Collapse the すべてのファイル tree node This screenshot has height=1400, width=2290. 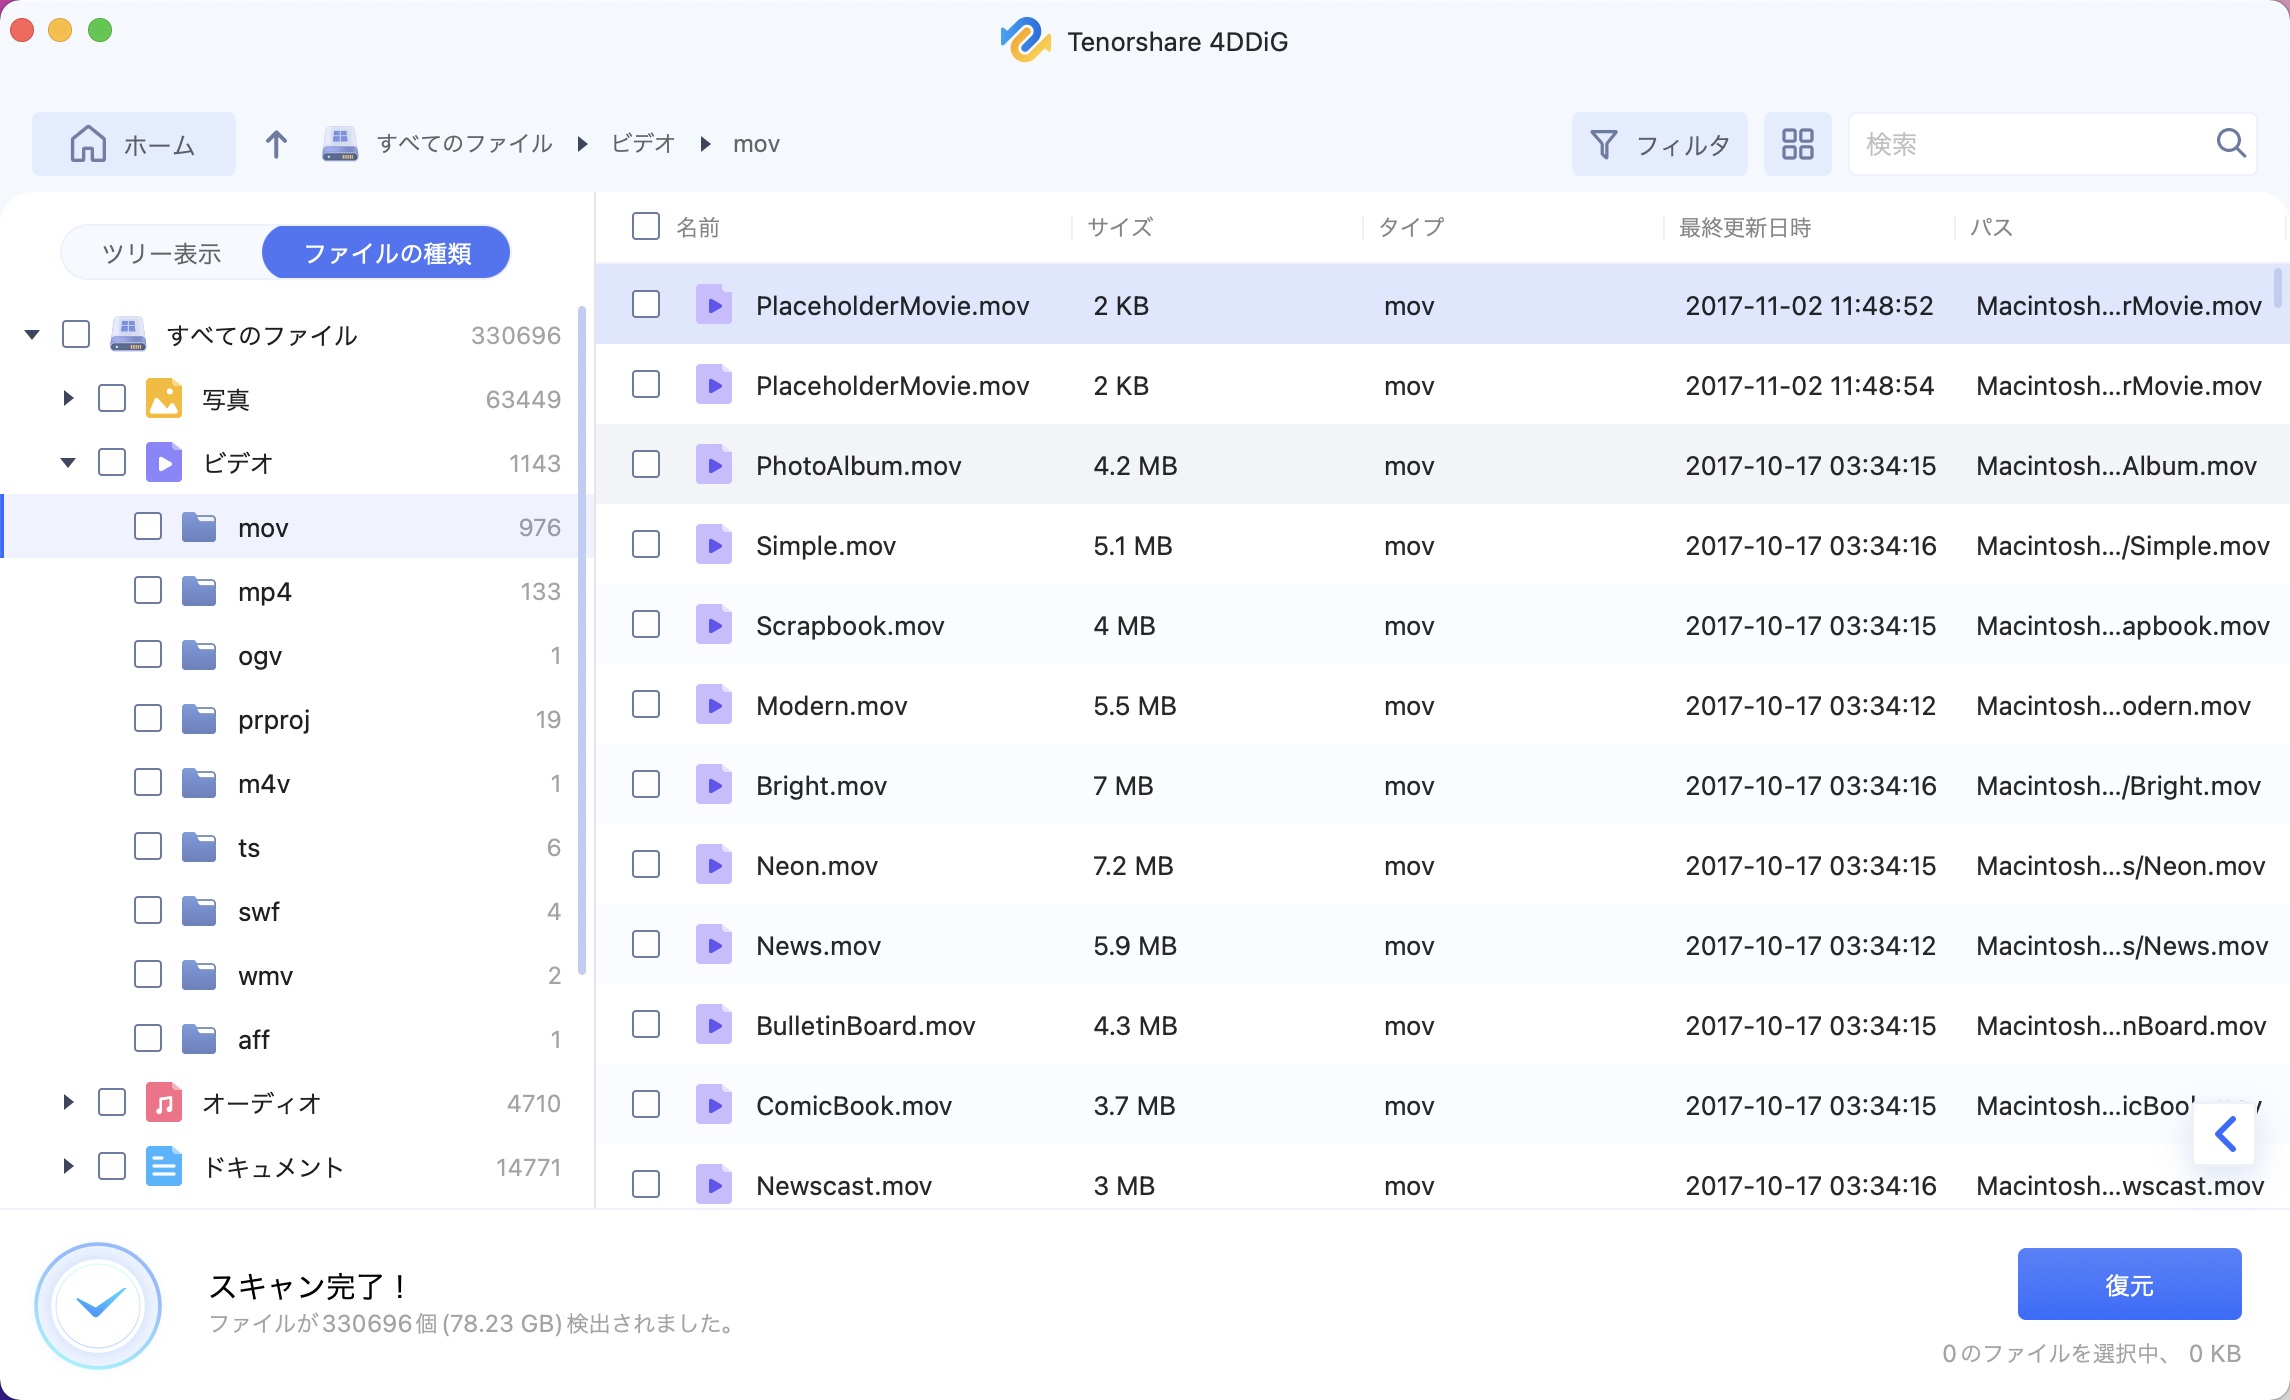(32, 335)
